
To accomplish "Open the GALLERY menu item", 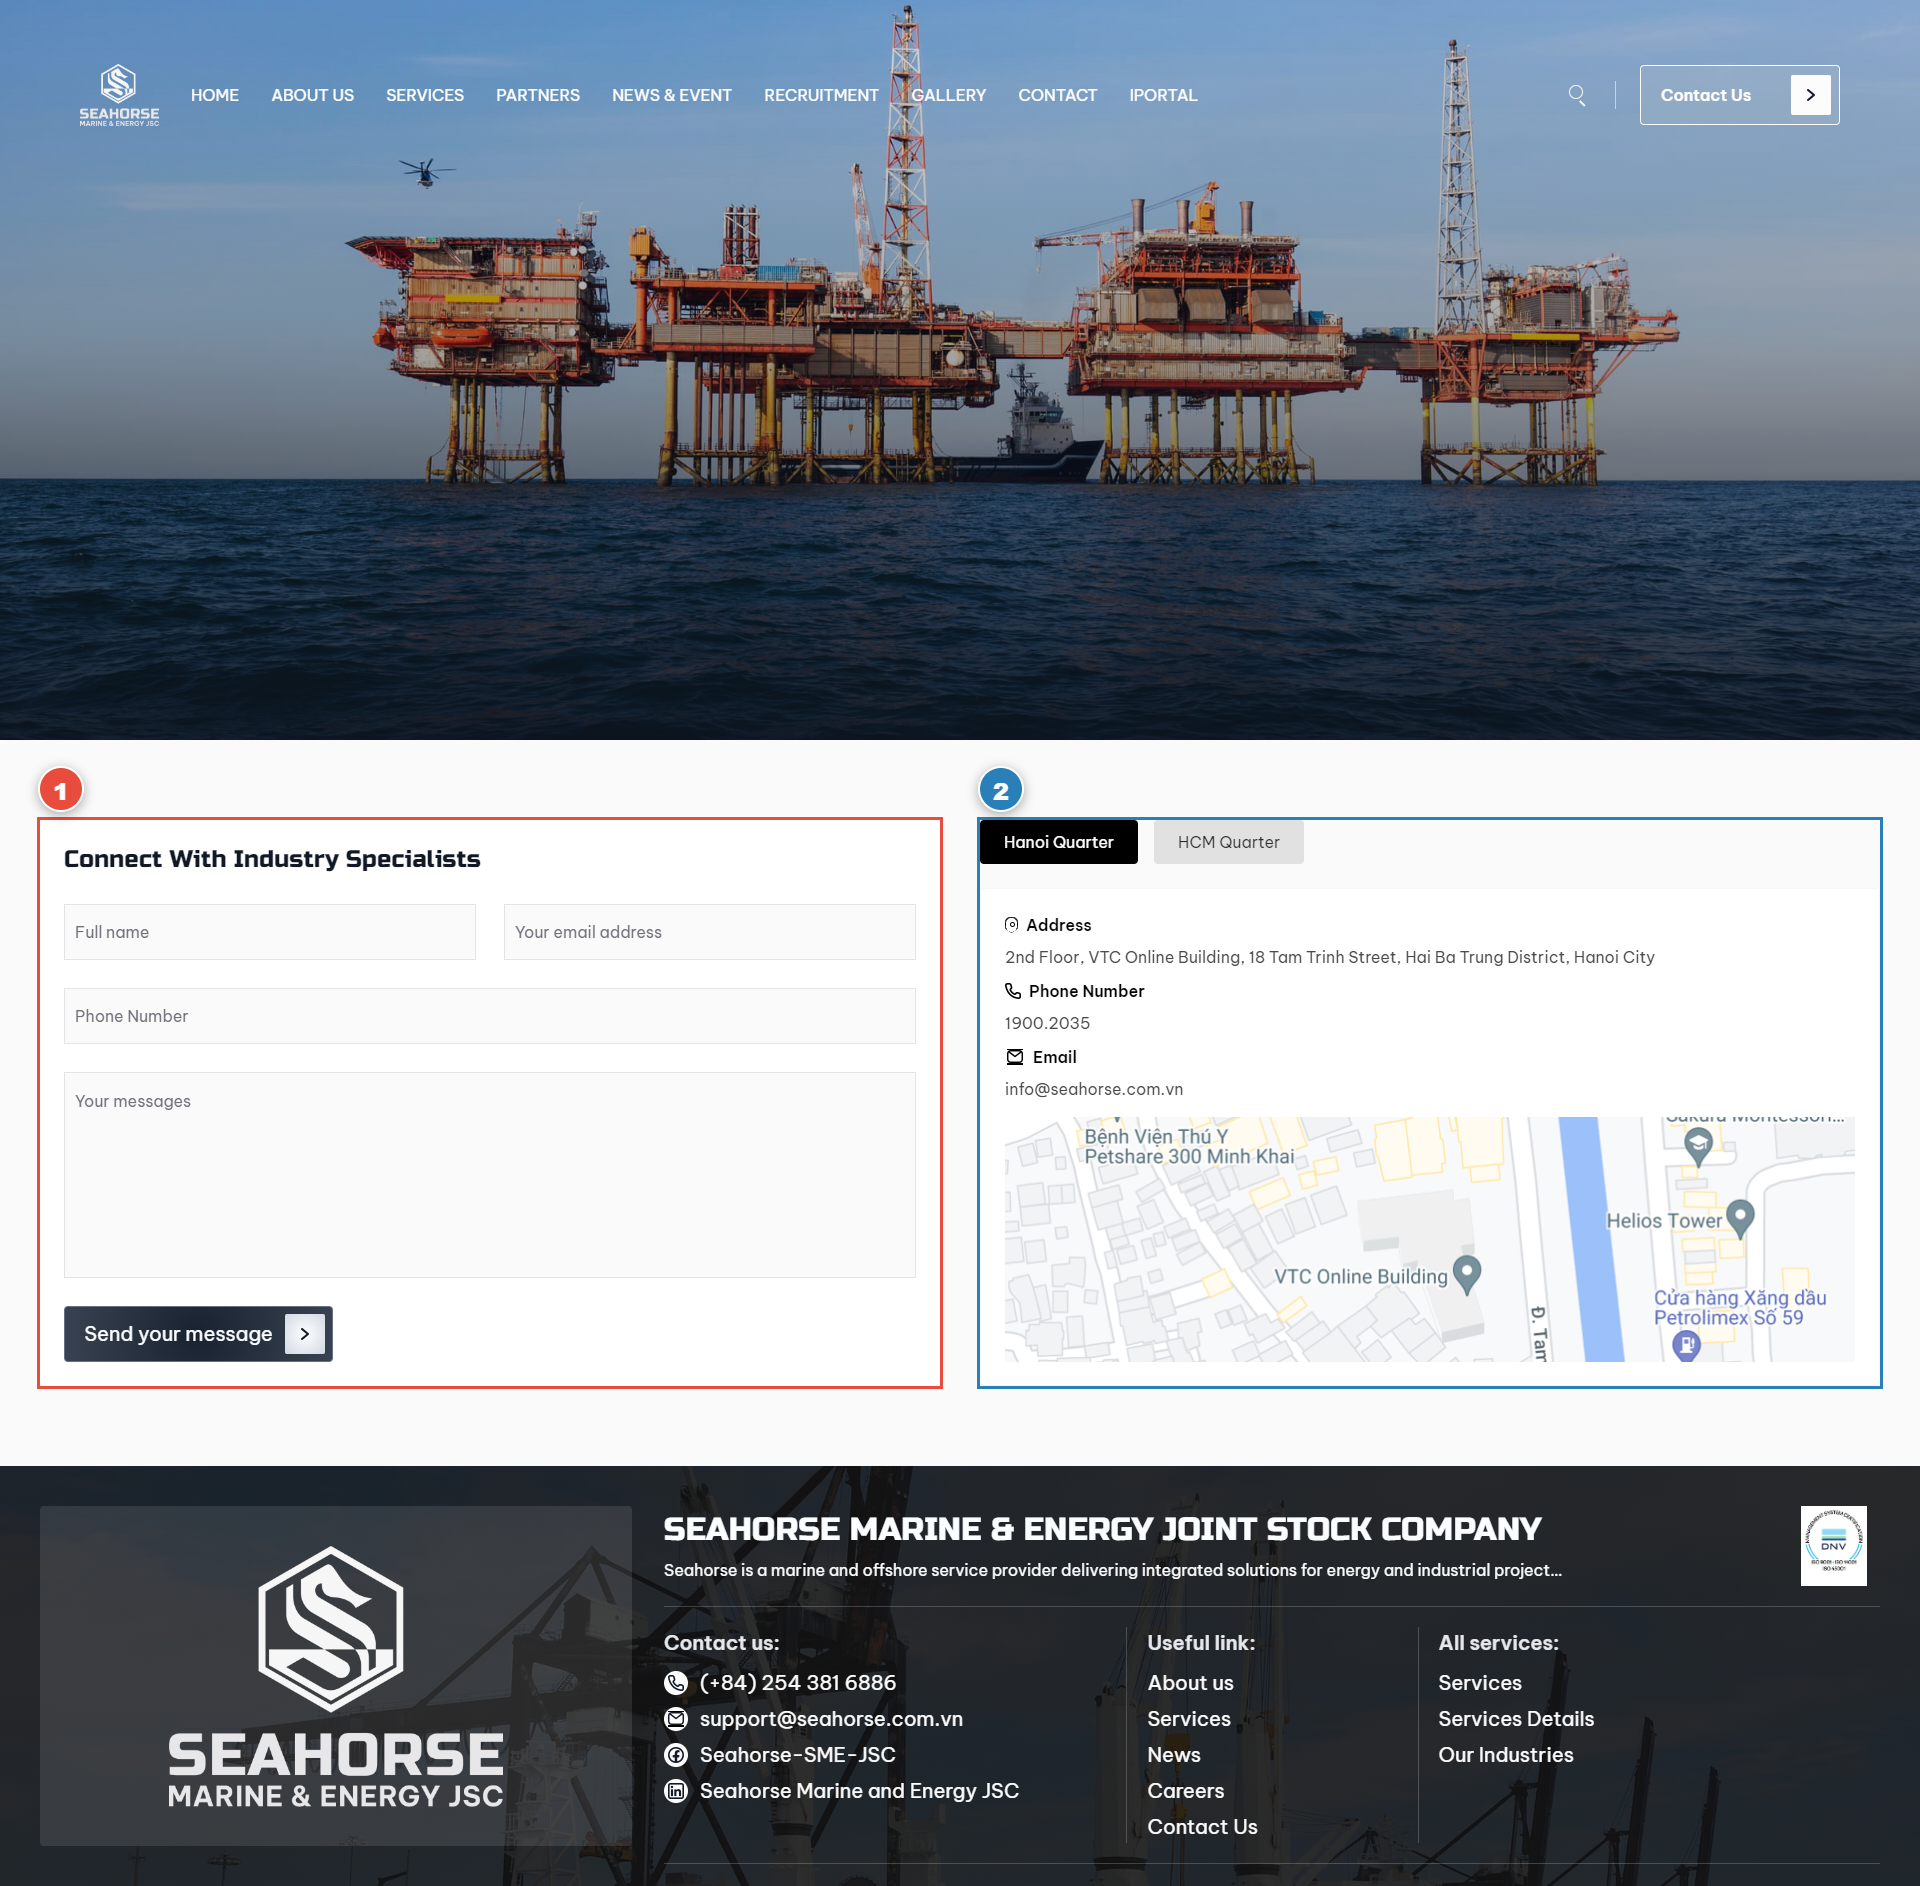I will [949, 95].
